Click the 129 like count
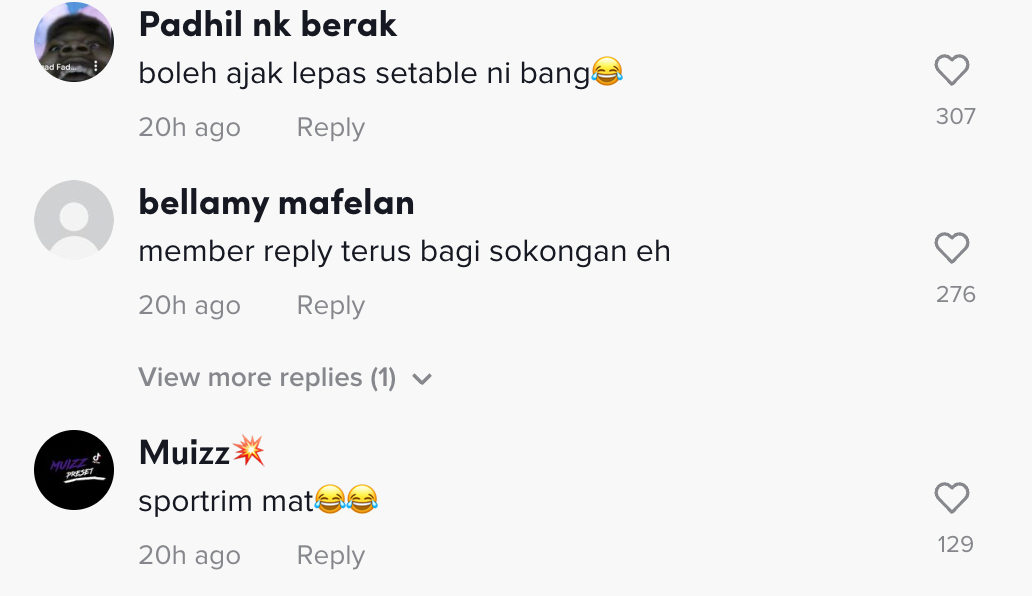 point(955,545)
